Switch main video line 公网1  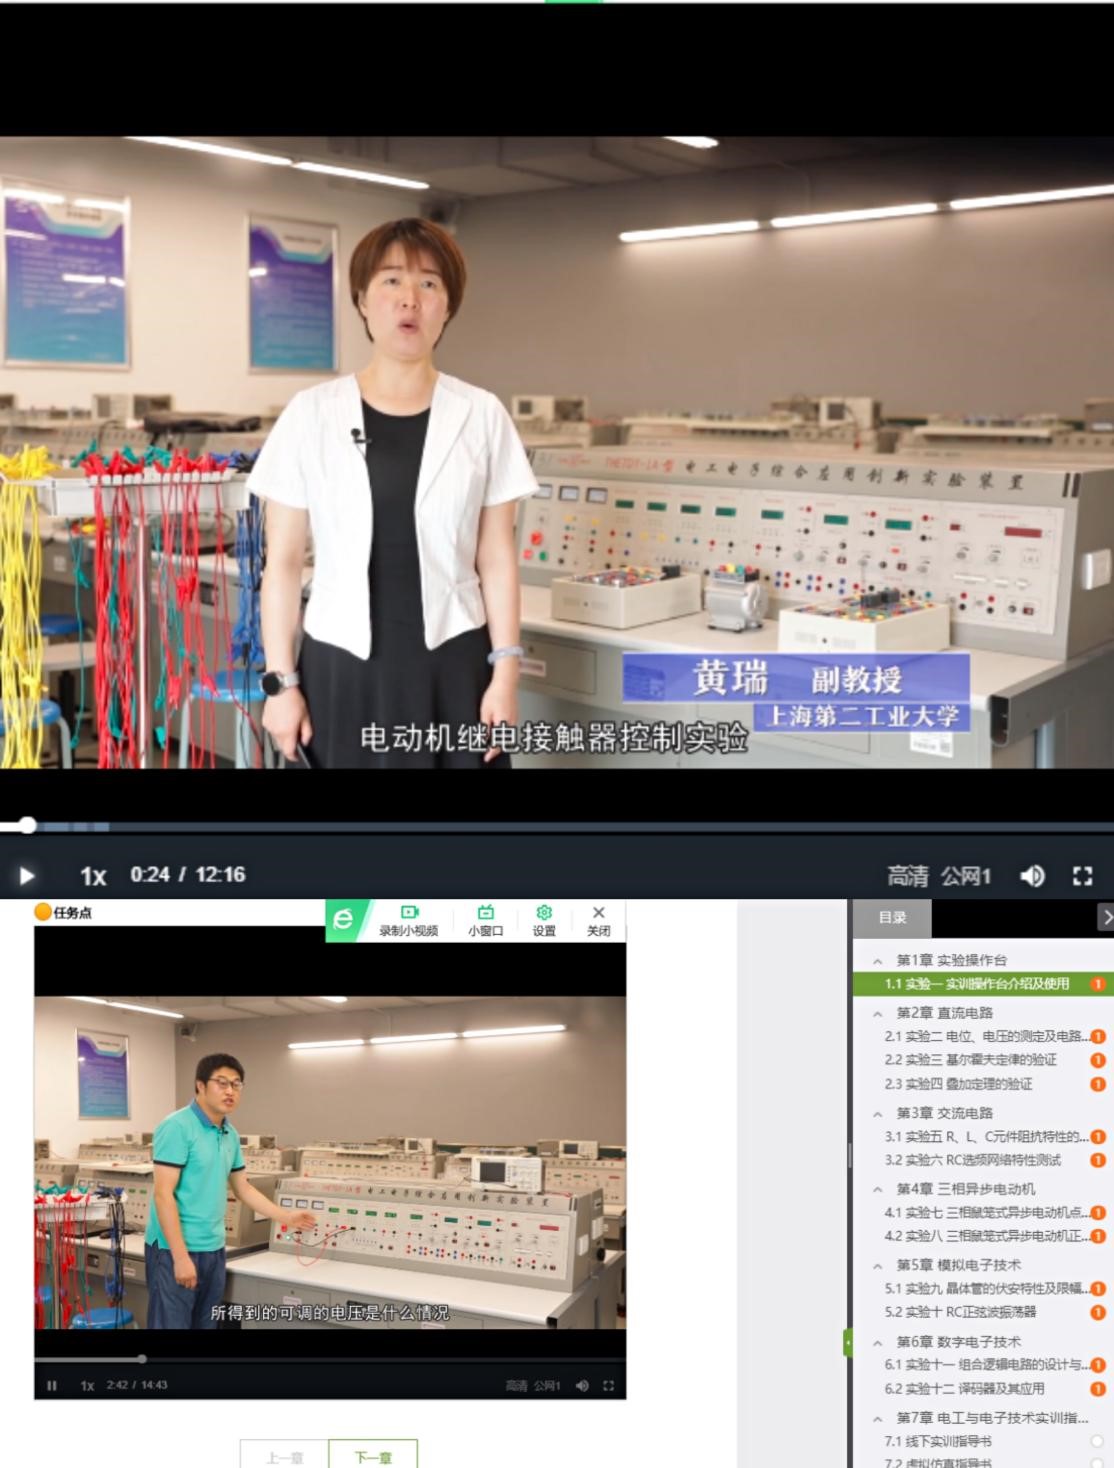(x=965, y=876)
